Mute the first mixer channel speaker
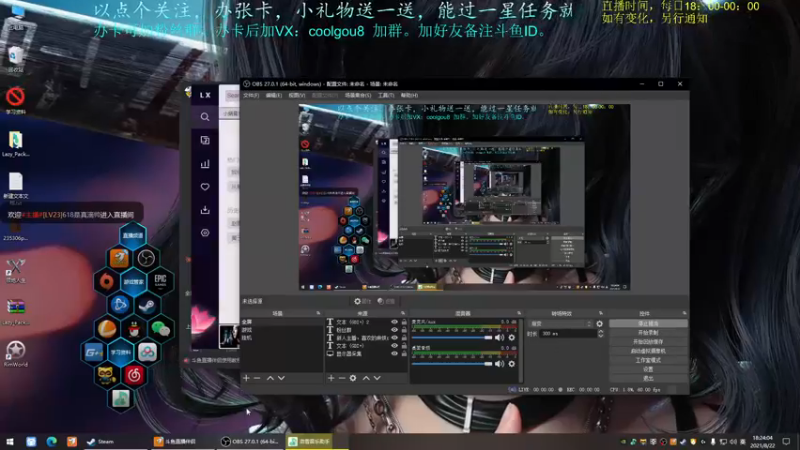800x450 pixels. 499,337
